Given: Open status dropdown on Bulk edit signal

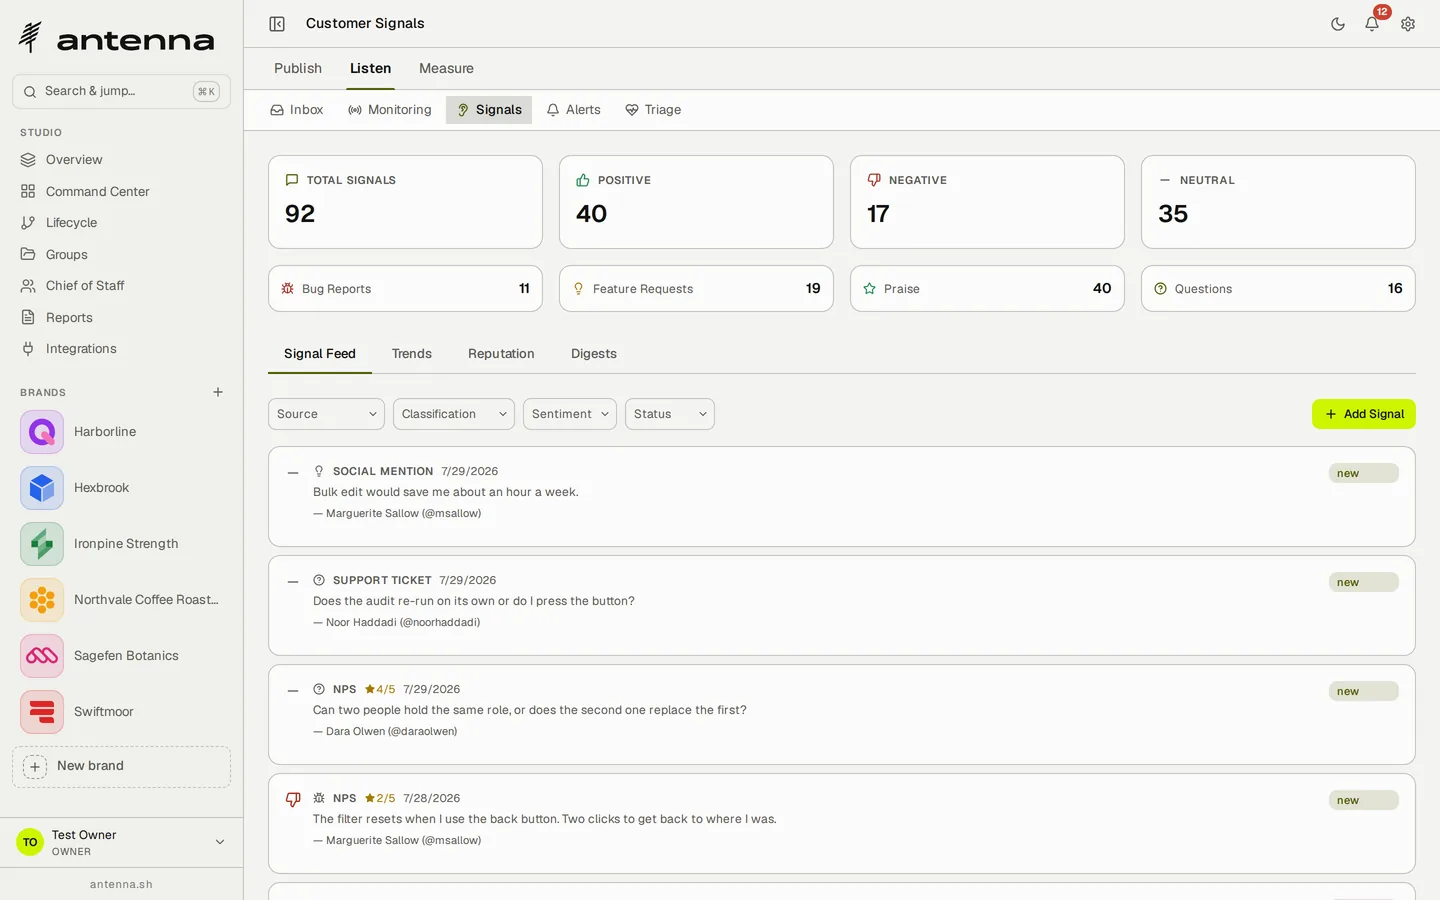Looking at the screenshot, I should 1363,474.
